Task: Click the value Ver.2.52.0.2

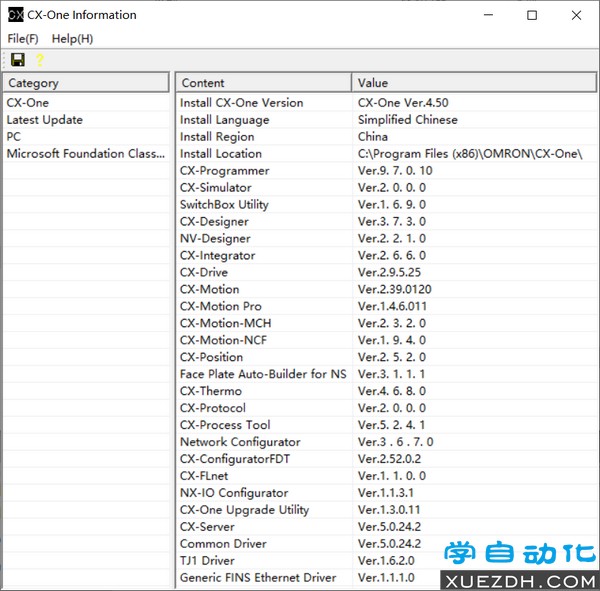Action: [x=389, y=459]
